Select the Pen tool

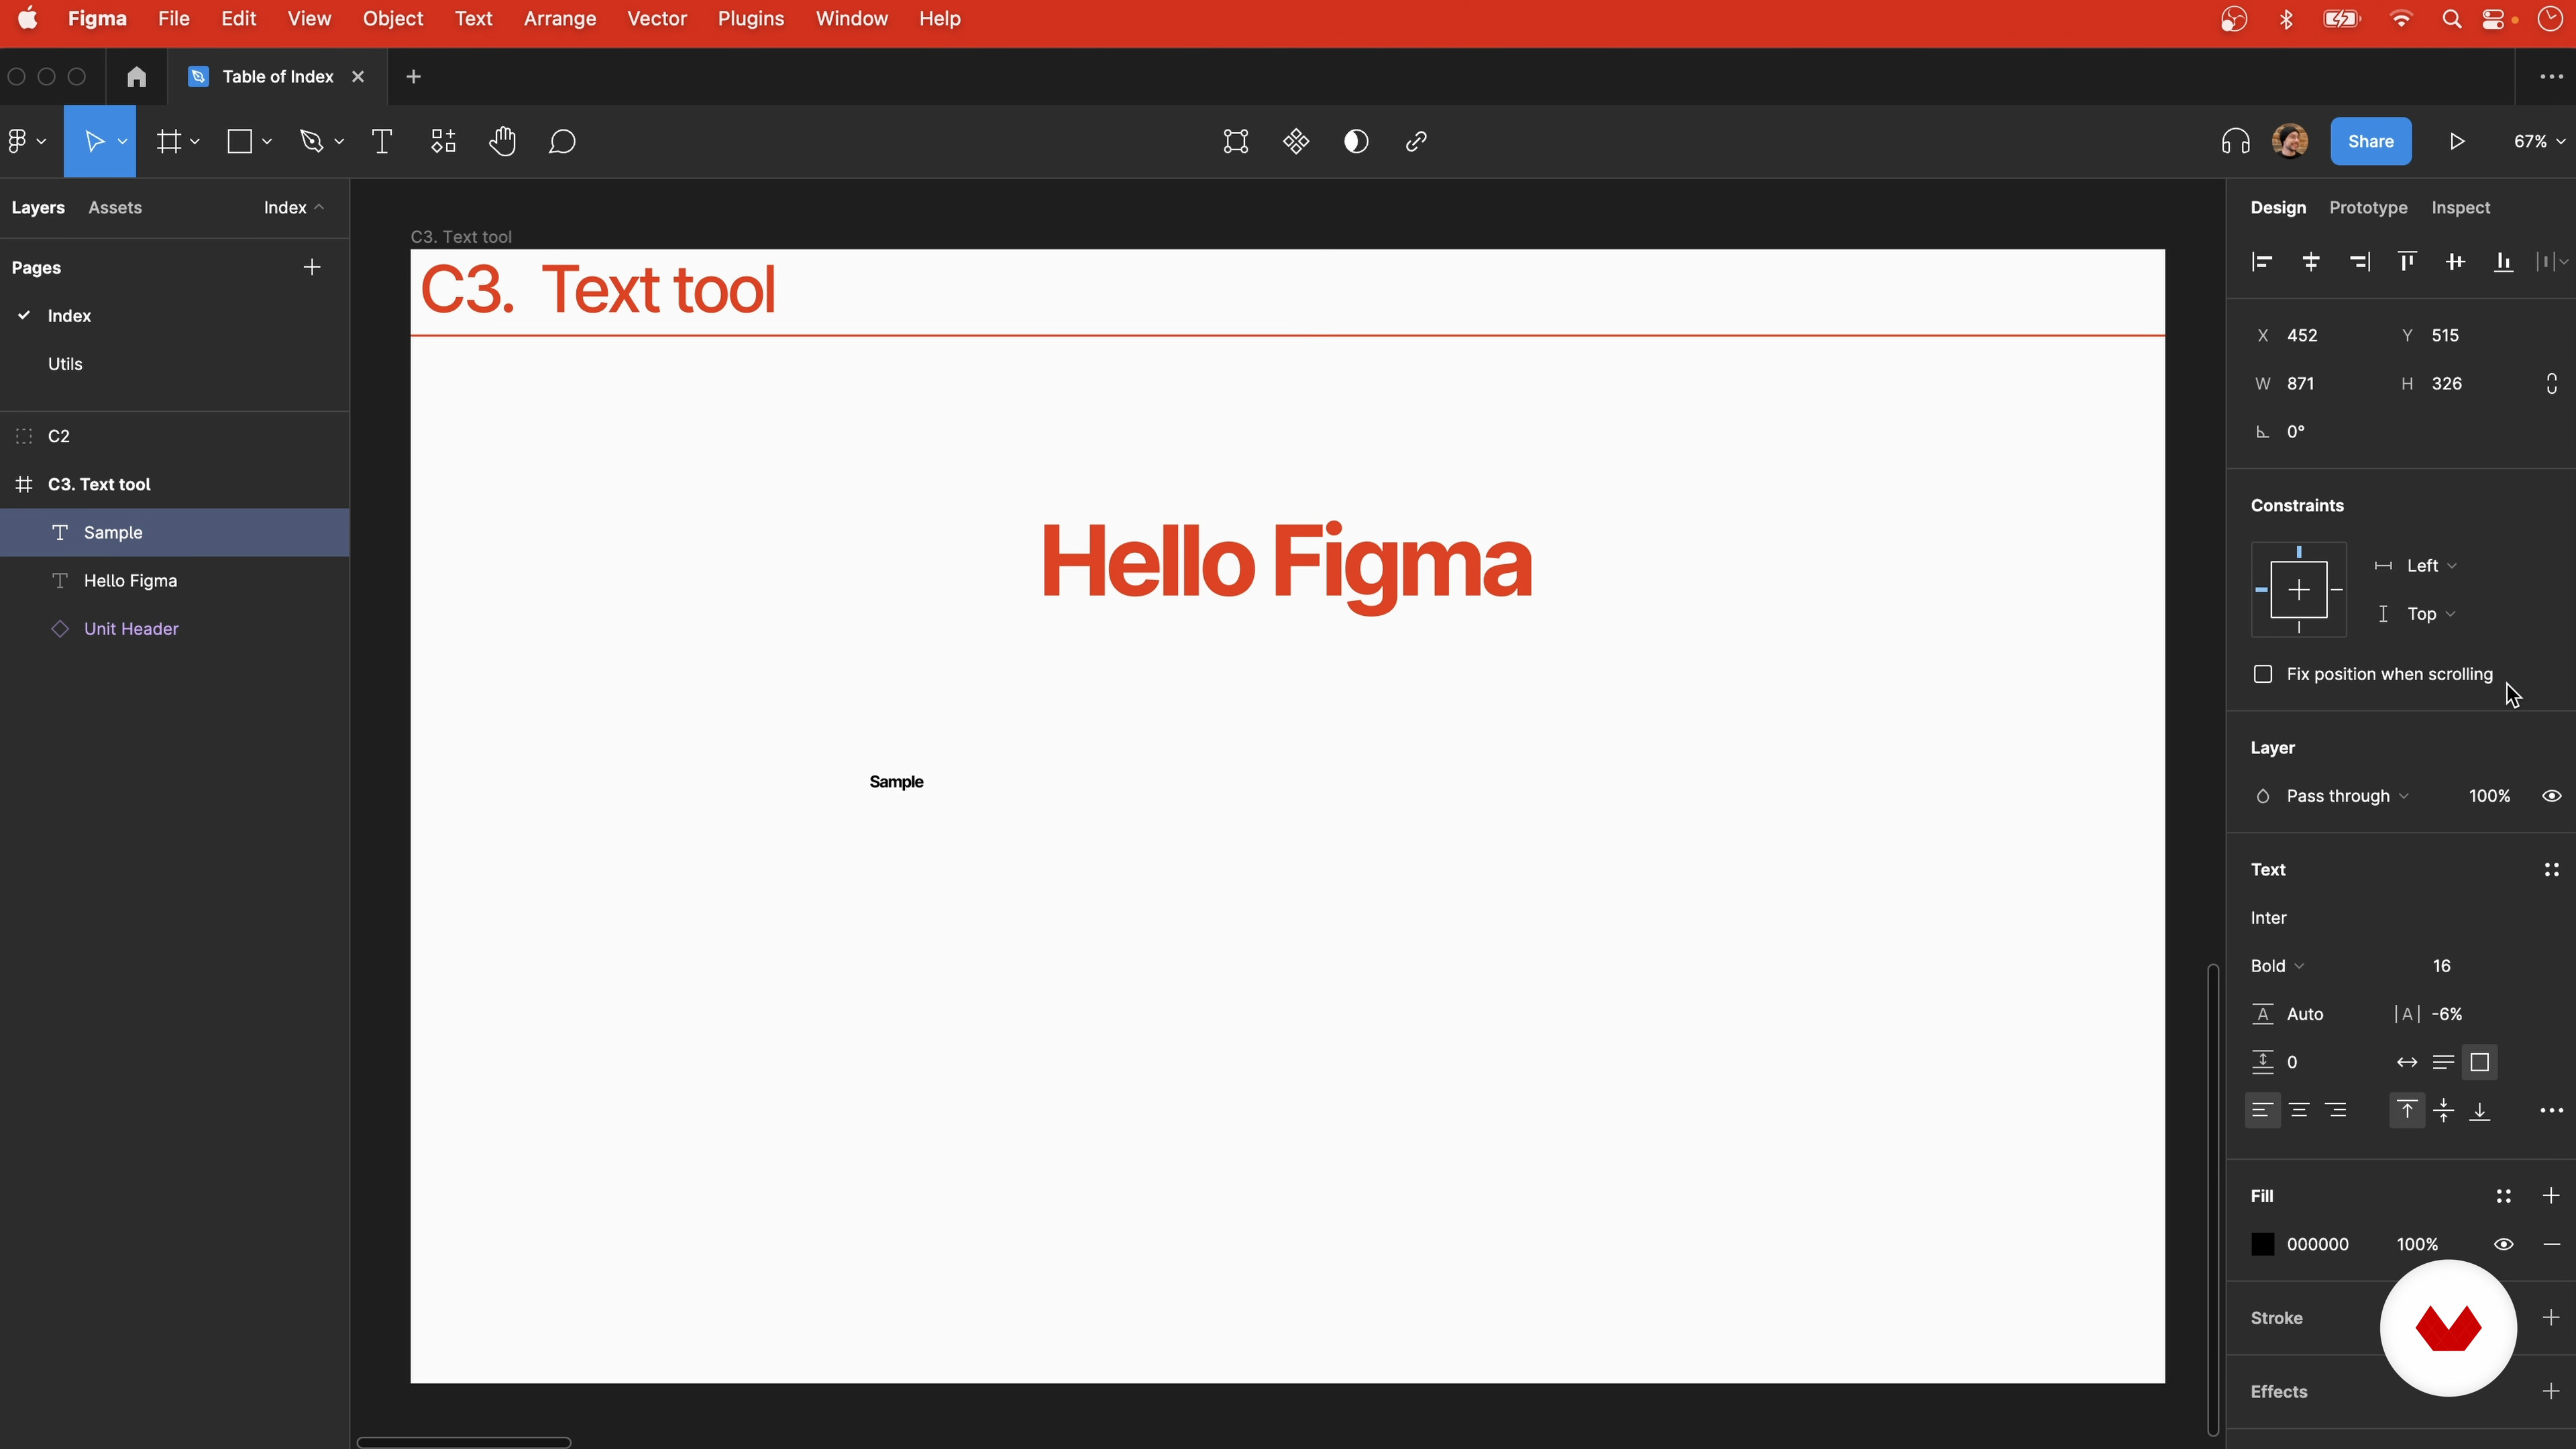pyautogui.click(x=312, y=142)
